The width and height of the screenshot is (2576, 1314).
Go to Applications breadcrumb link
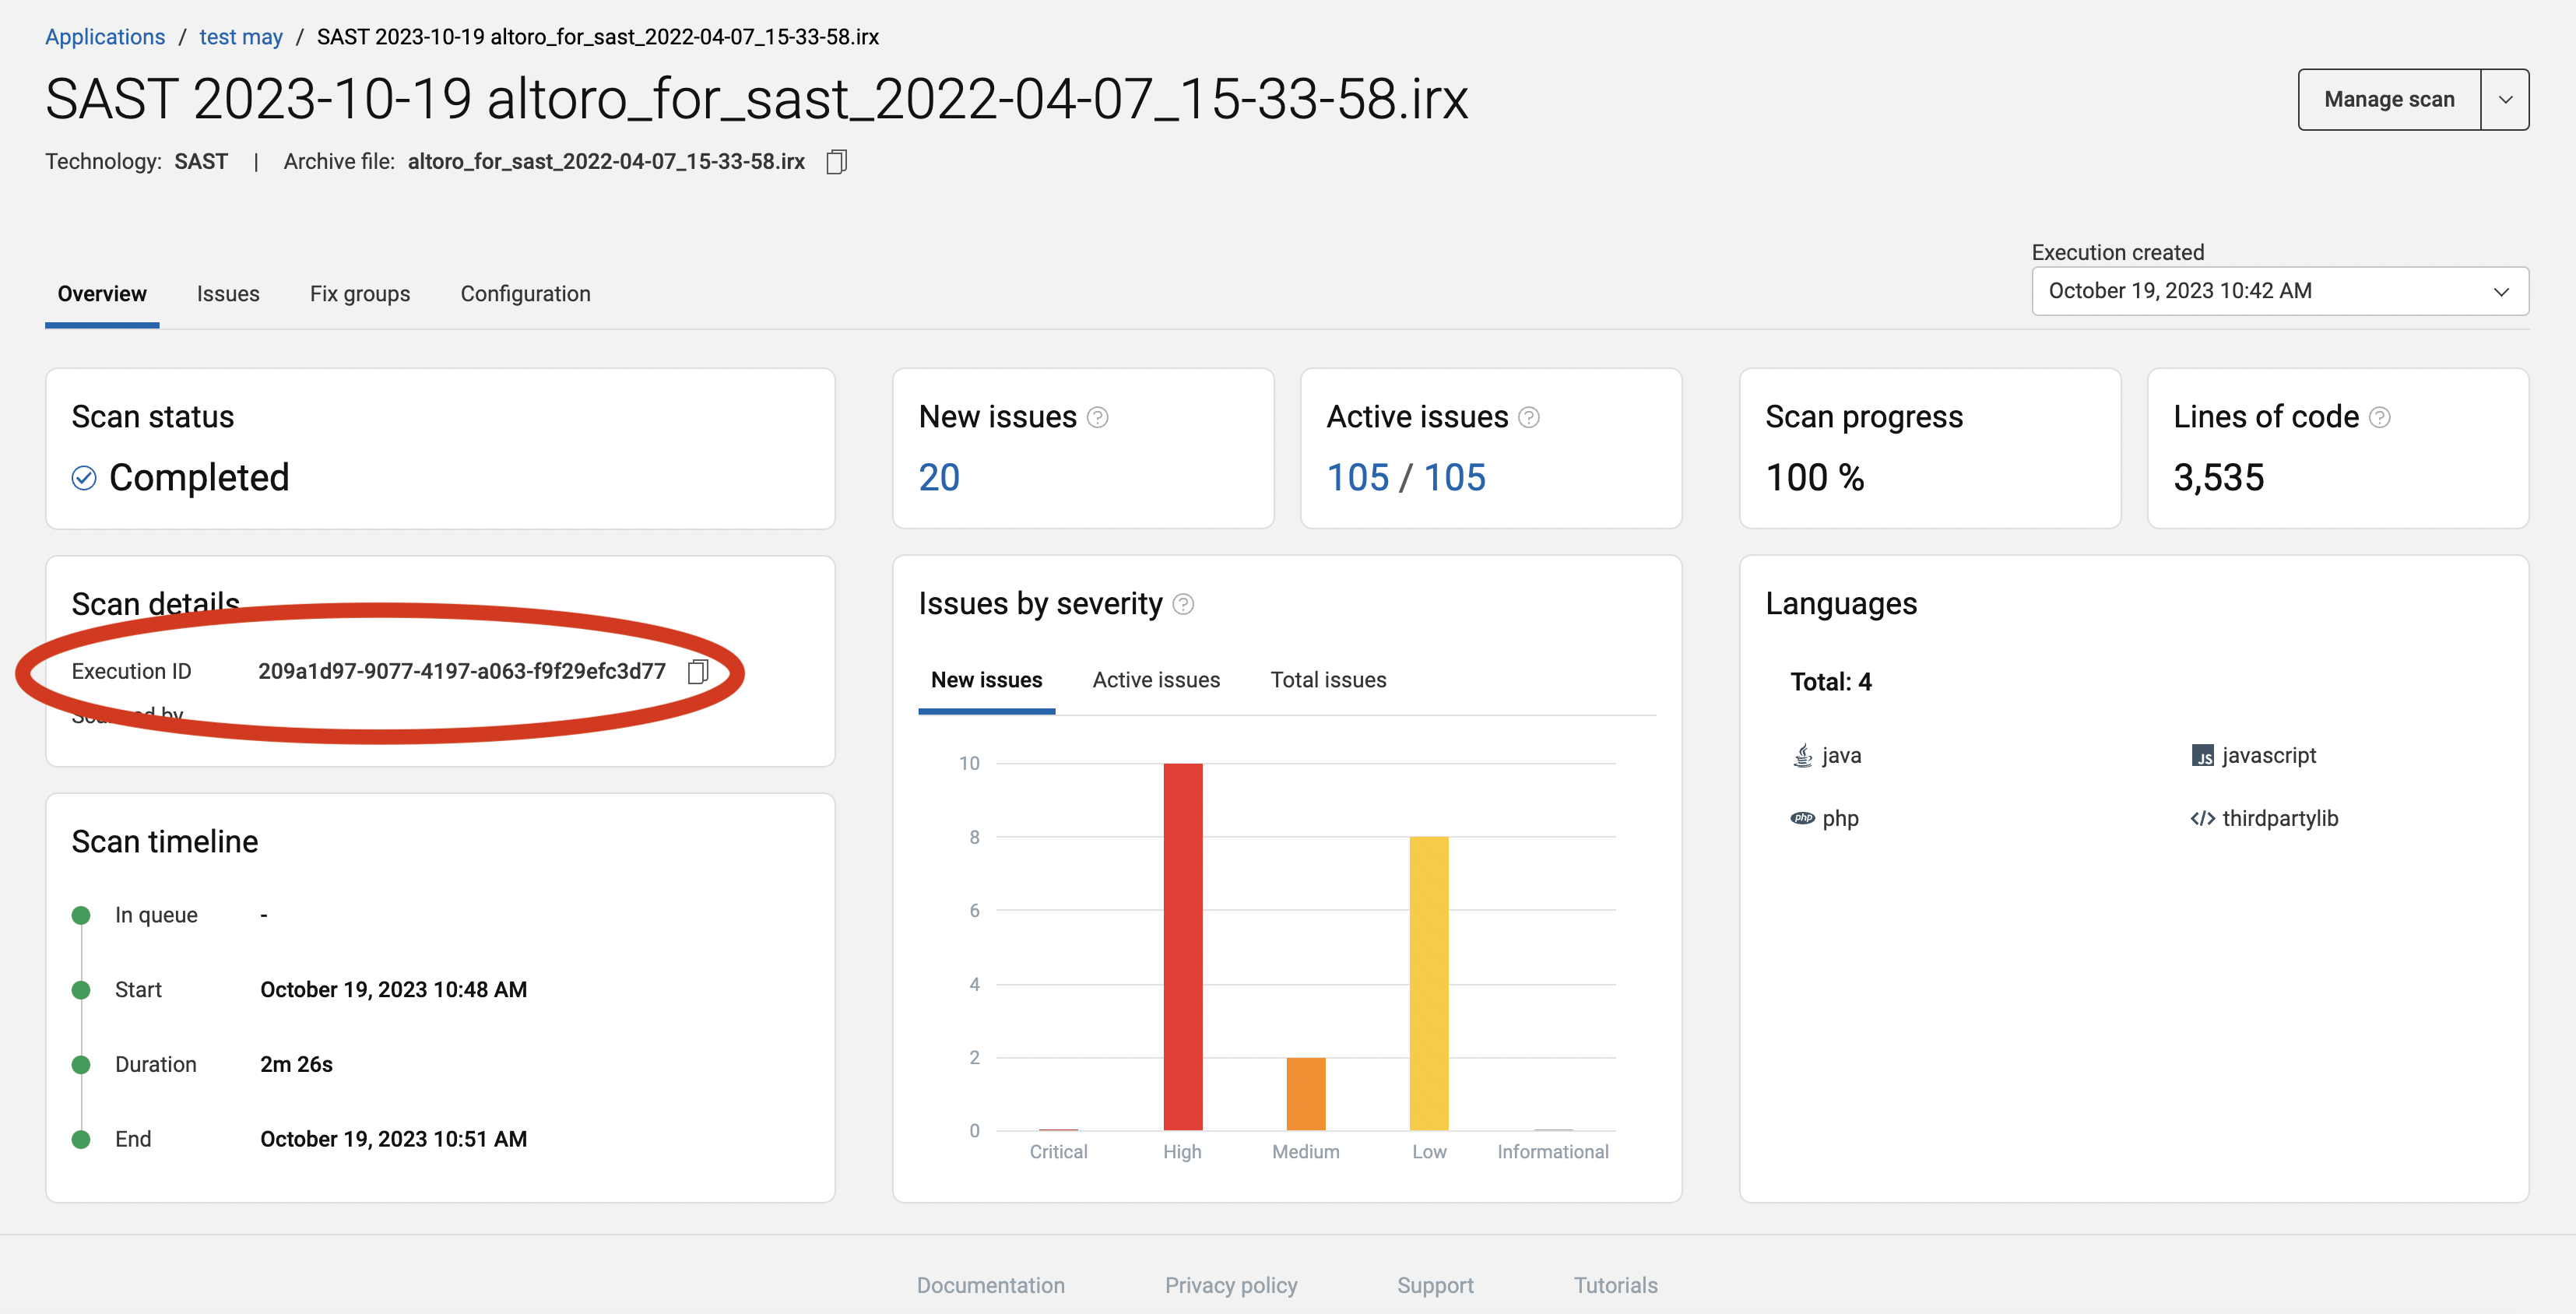click(x=105, y=37)
